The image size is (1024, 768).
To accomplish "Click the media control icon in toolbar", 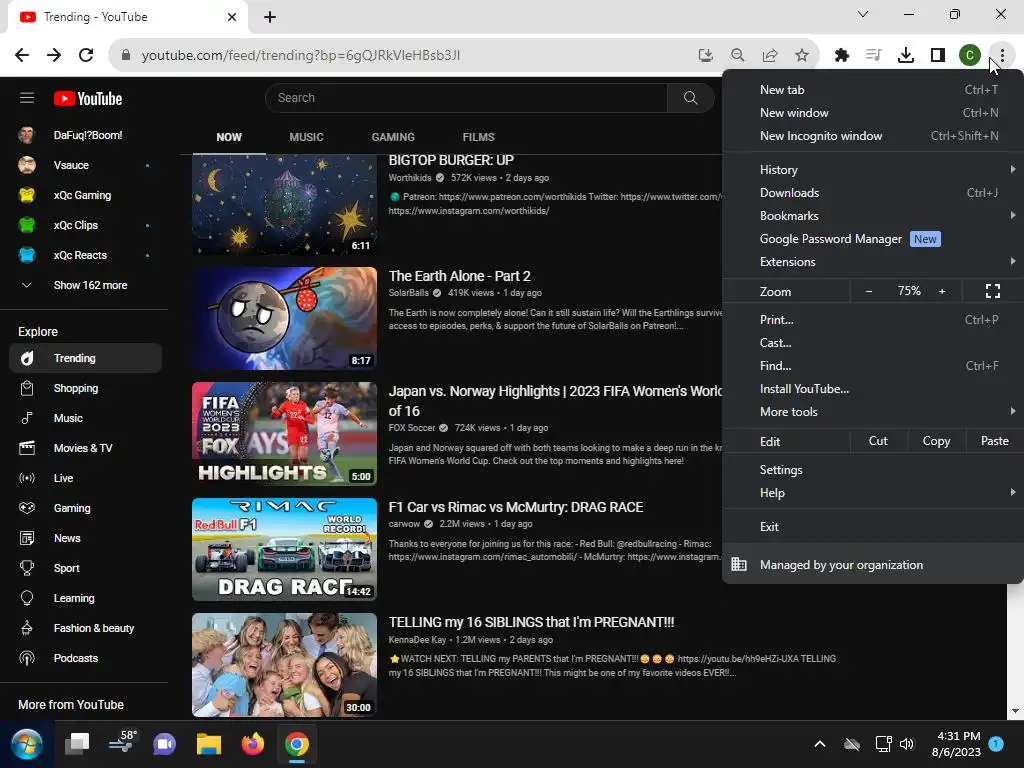I will (x=874, y=56).
